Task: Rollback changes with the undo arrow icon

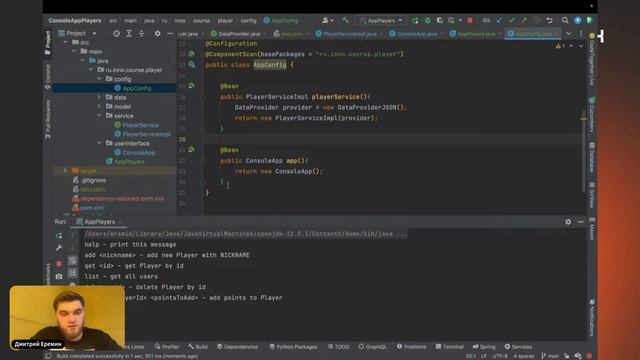Action: click(549, 20)
